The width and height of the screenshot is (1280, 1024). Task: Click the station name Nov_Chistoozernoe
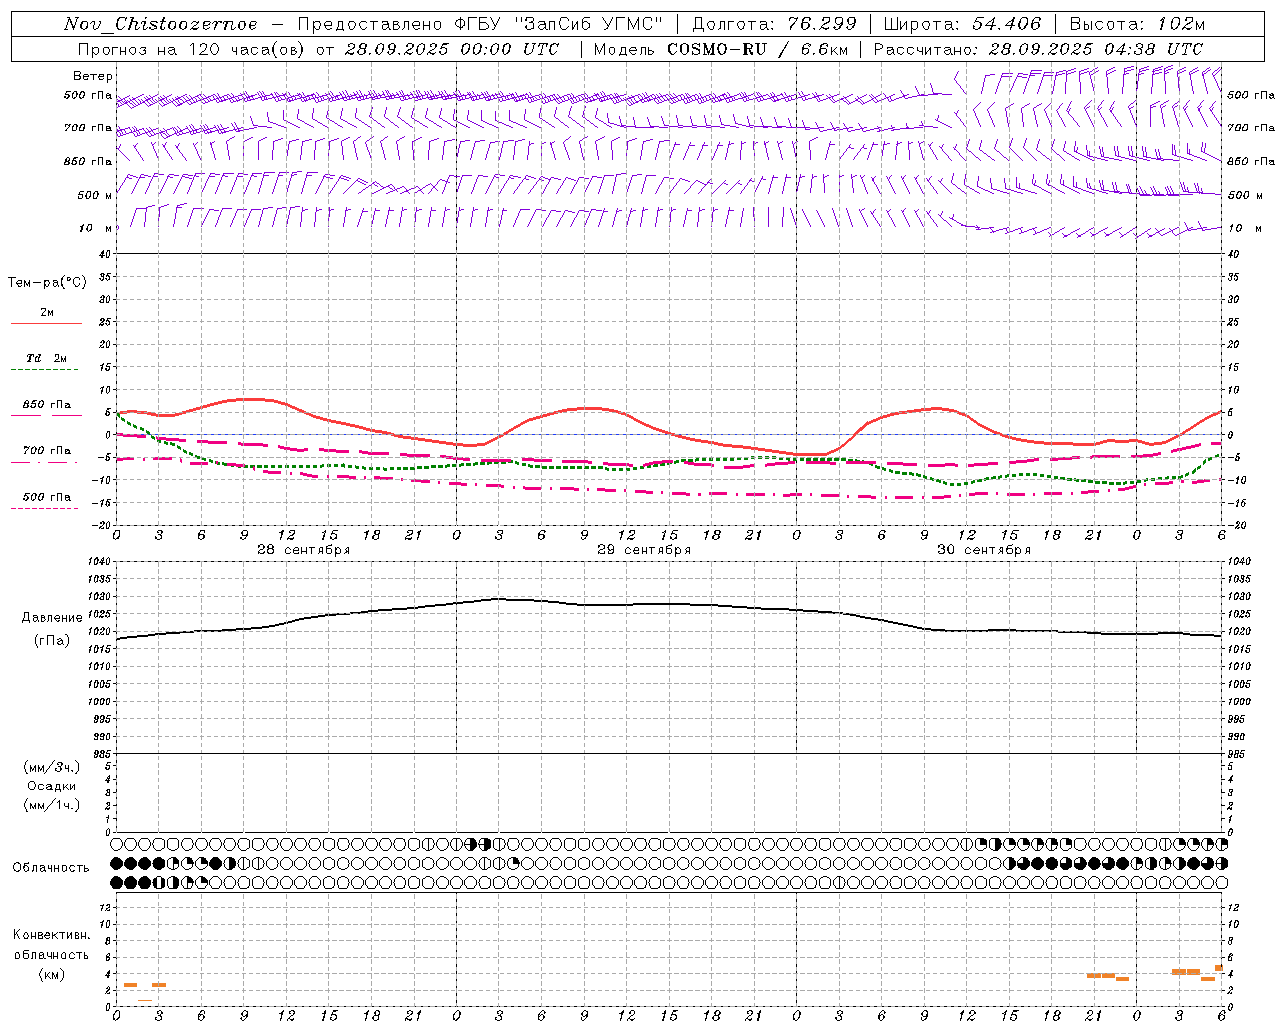pos(161,24)
